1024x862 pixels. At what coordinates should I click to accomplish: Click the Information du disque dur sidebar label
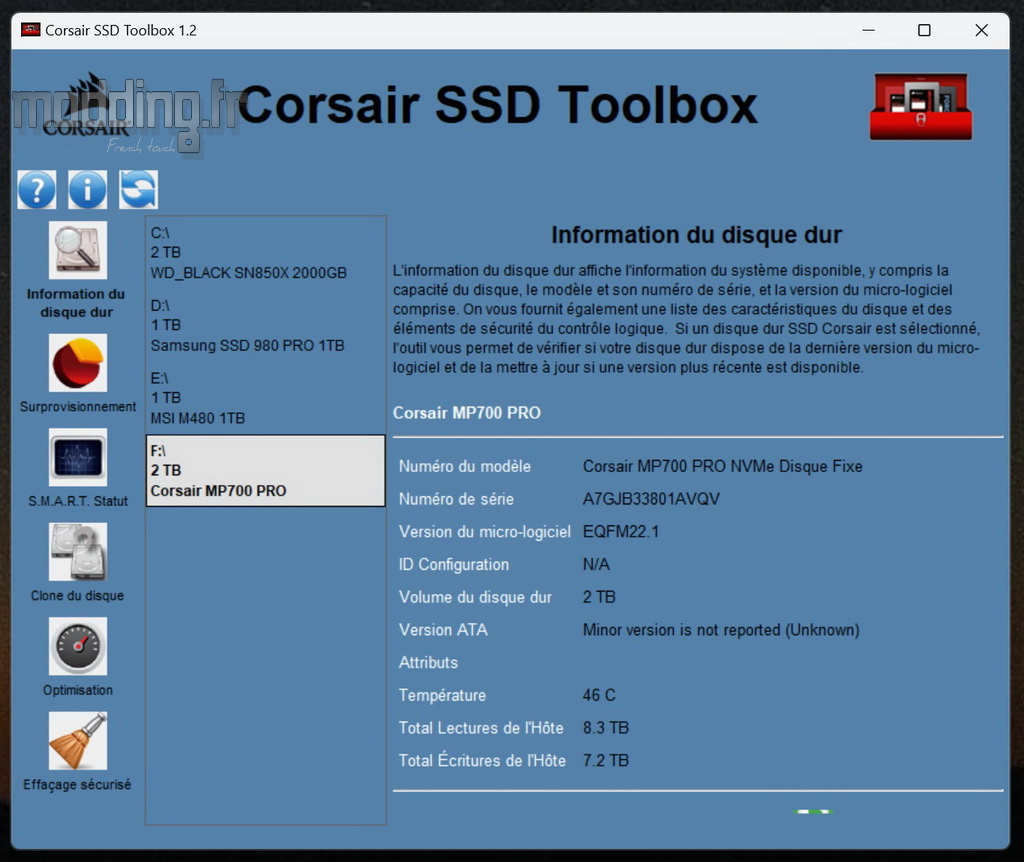click(76, 303)
